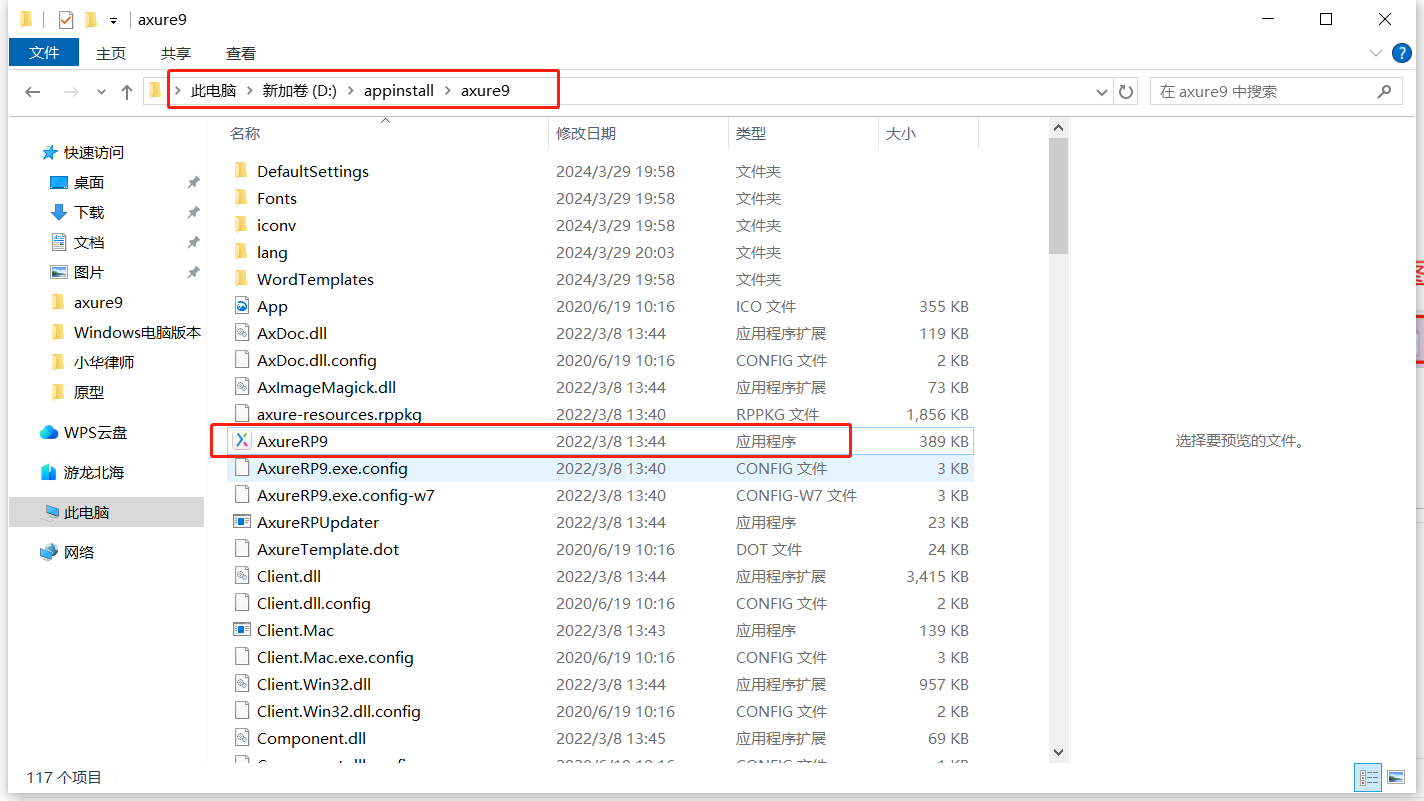The width and height of the screenshot is (1424, 801).
Task: Click the Fonts folder icon
Action: tap(241, 198)
